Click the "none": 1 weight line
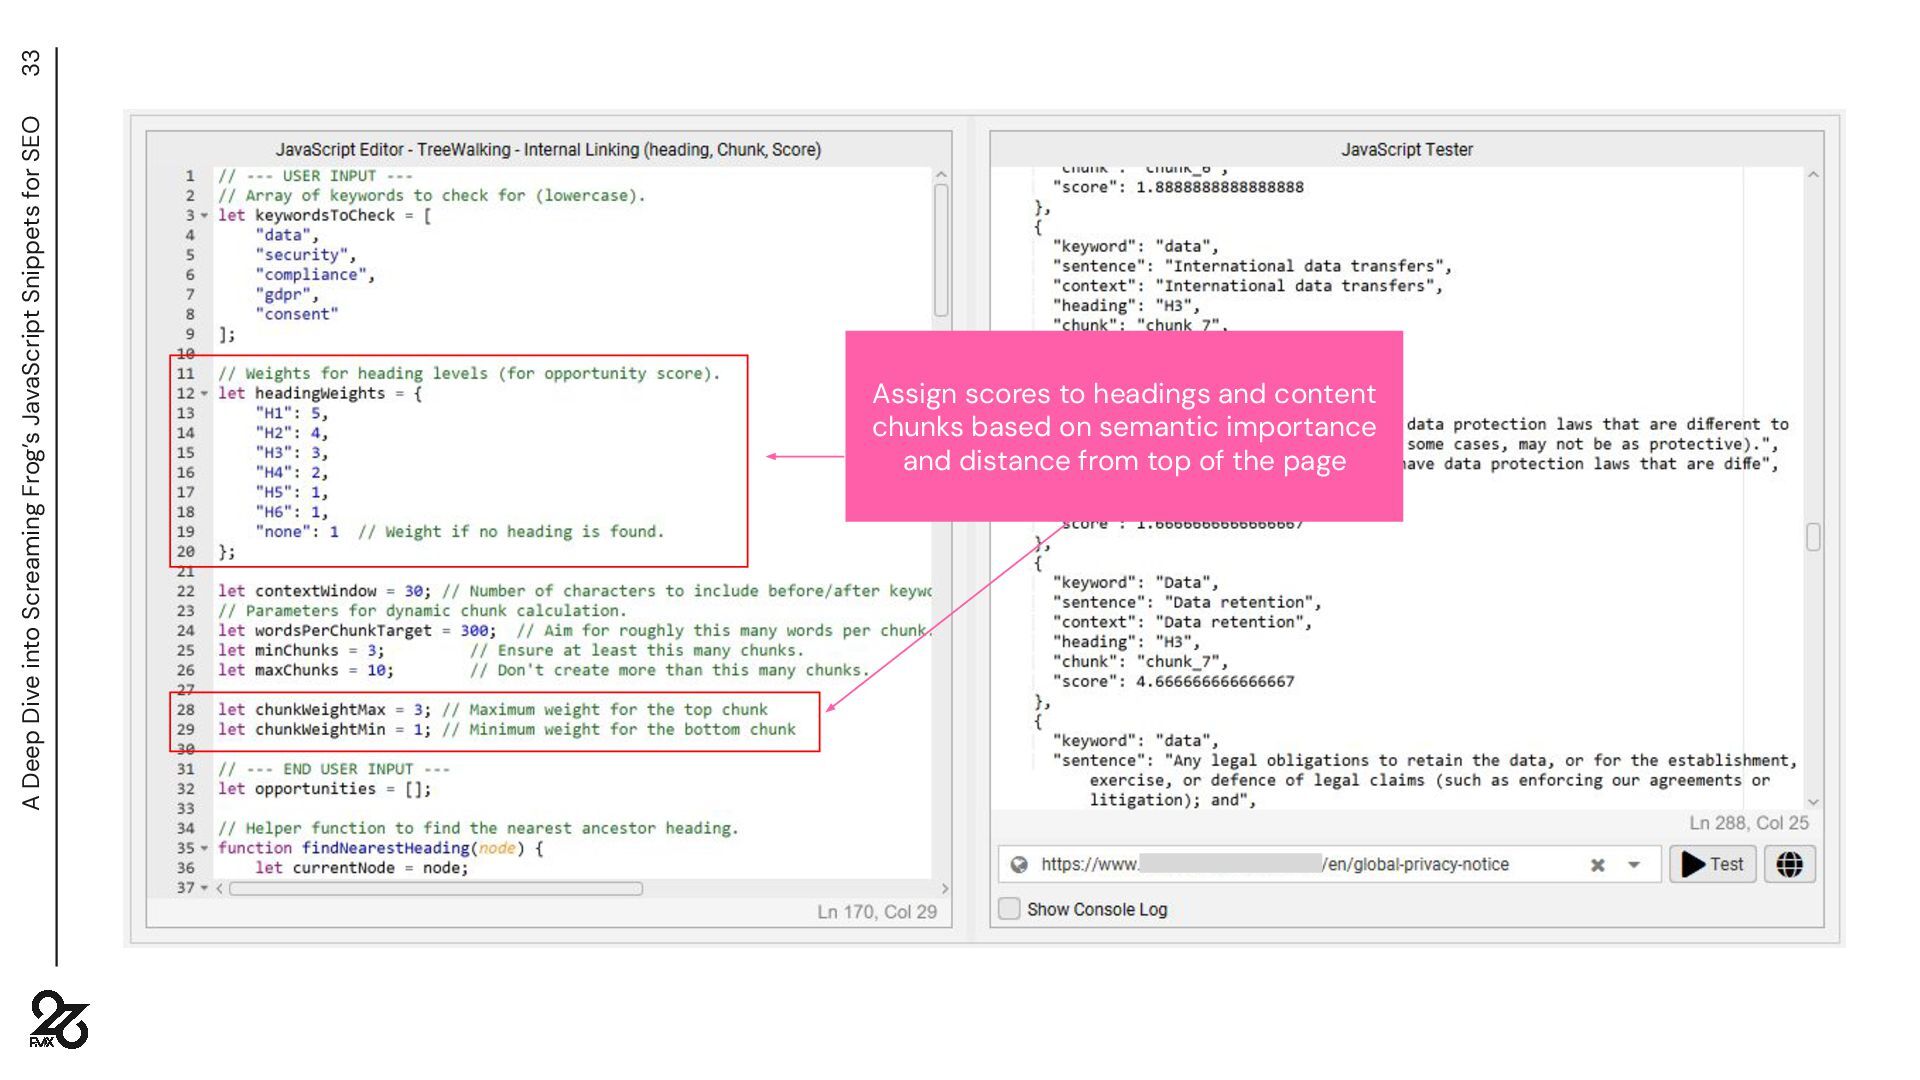Screen dimensions: 1920x1080 459,532
